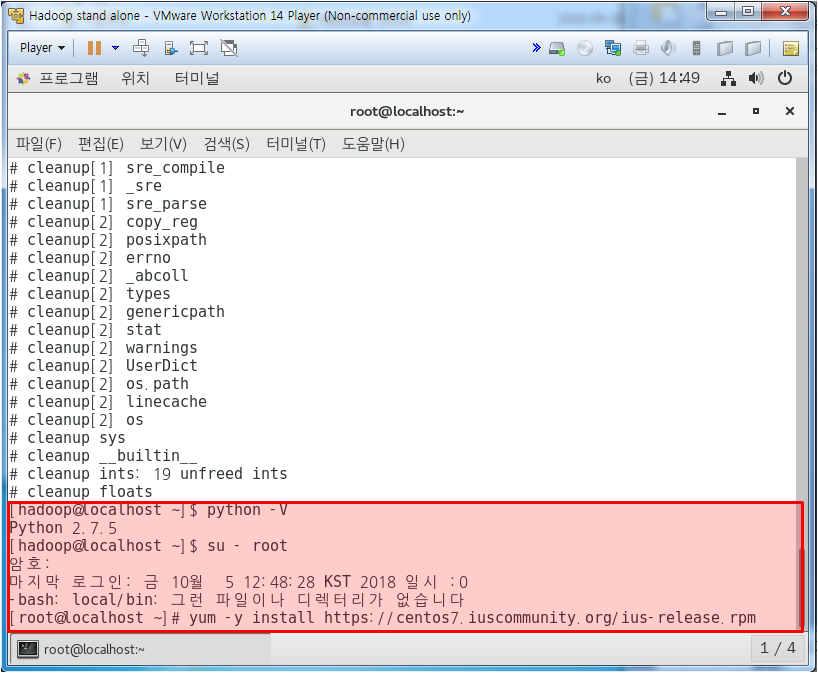The image size is (818, 673).
Task: Open the clock showing (금) 14:49
Action: coord(664,78)
